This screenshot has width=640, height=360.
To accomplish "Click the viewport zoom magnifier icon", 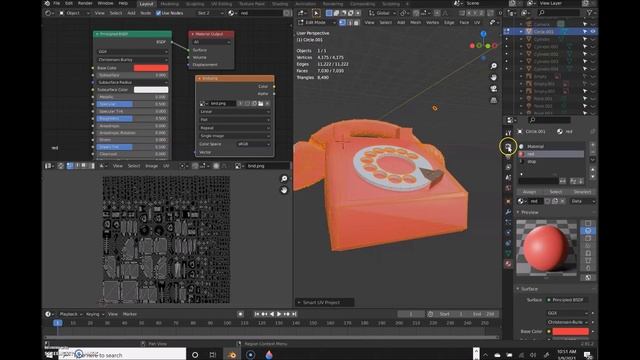I will click(x=493, y=66).
